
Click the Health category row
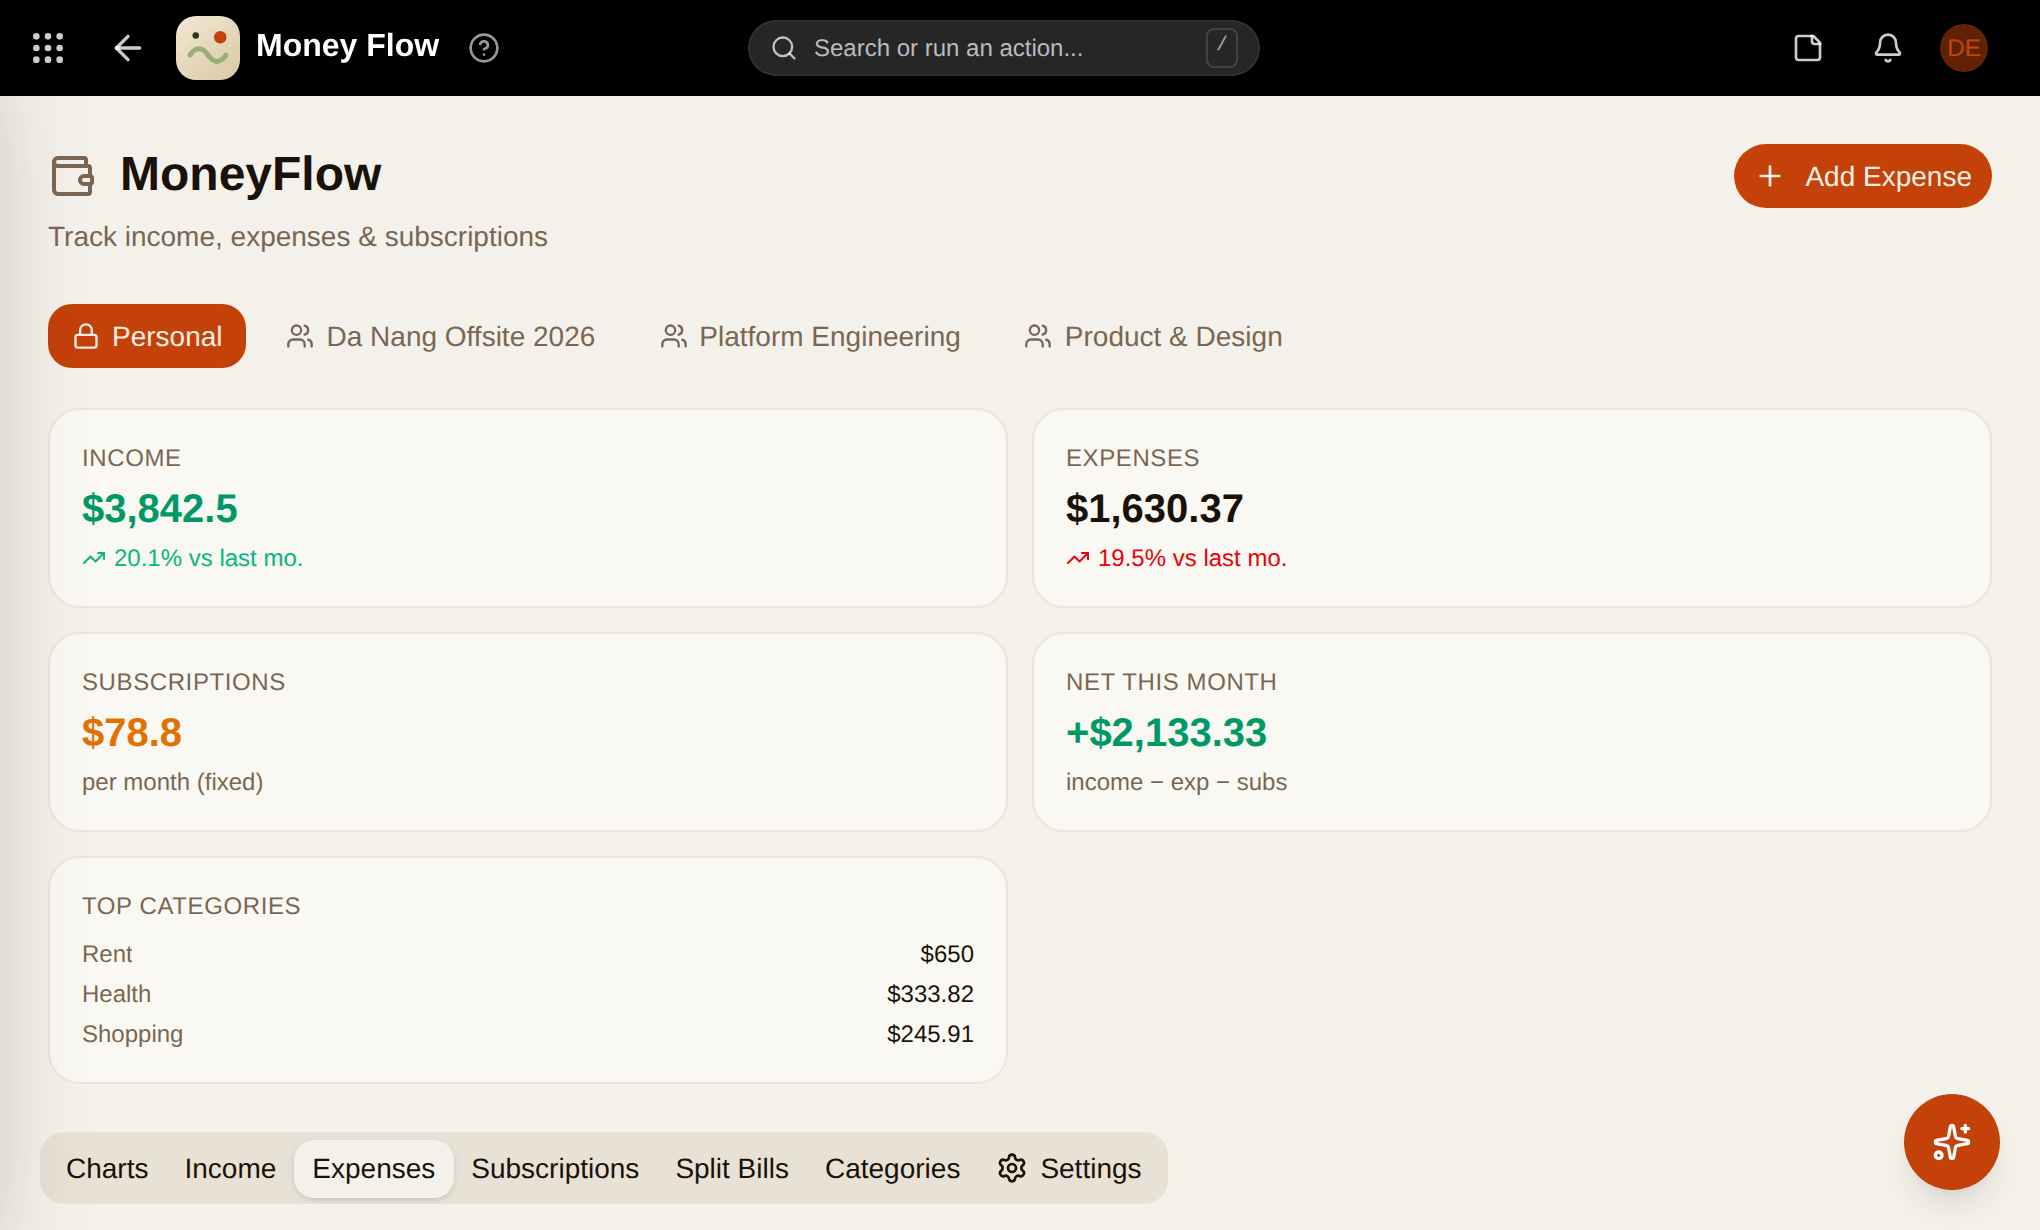pyautogui.click(x=528, y=994)
